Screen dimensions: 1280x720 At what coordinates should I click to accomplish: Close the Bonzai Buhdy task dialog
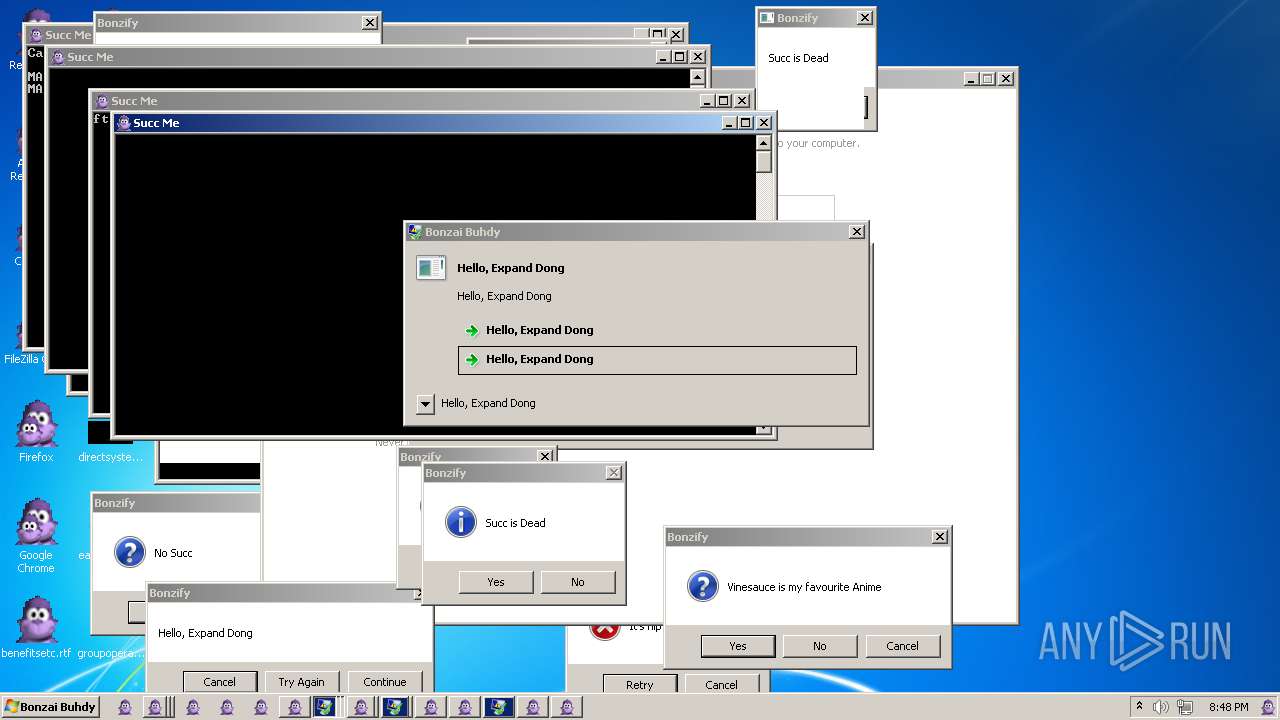click(x=857, y=232)
